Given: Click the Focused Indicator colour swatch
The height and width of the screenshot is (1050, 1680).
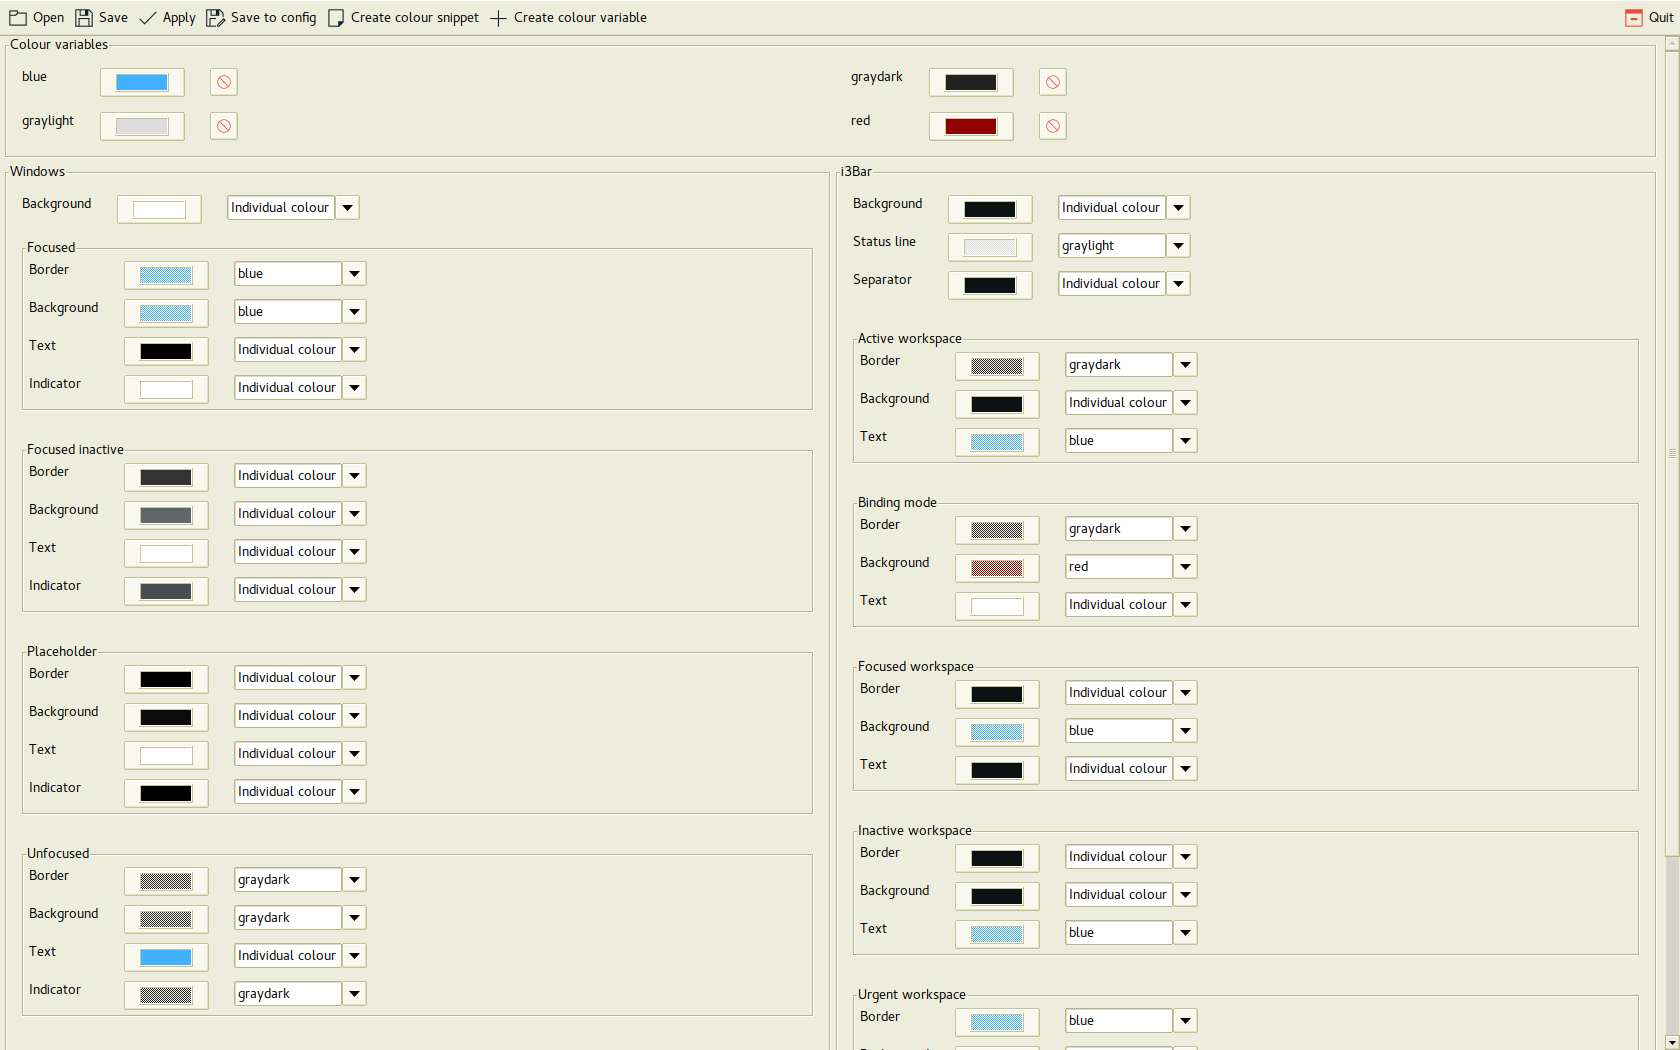Looking at the screenshot, I should tap(166, 389).
